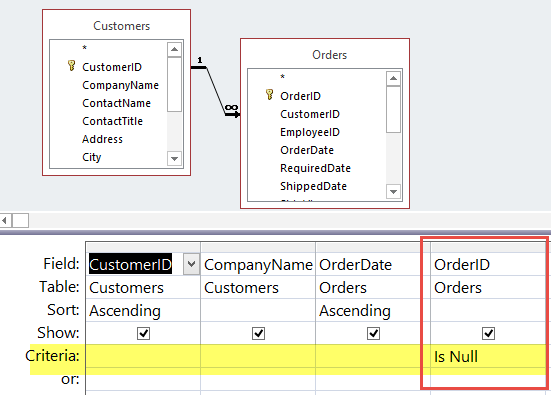Click Table cell Customers under CompanyName

click(x=258, y=287)
